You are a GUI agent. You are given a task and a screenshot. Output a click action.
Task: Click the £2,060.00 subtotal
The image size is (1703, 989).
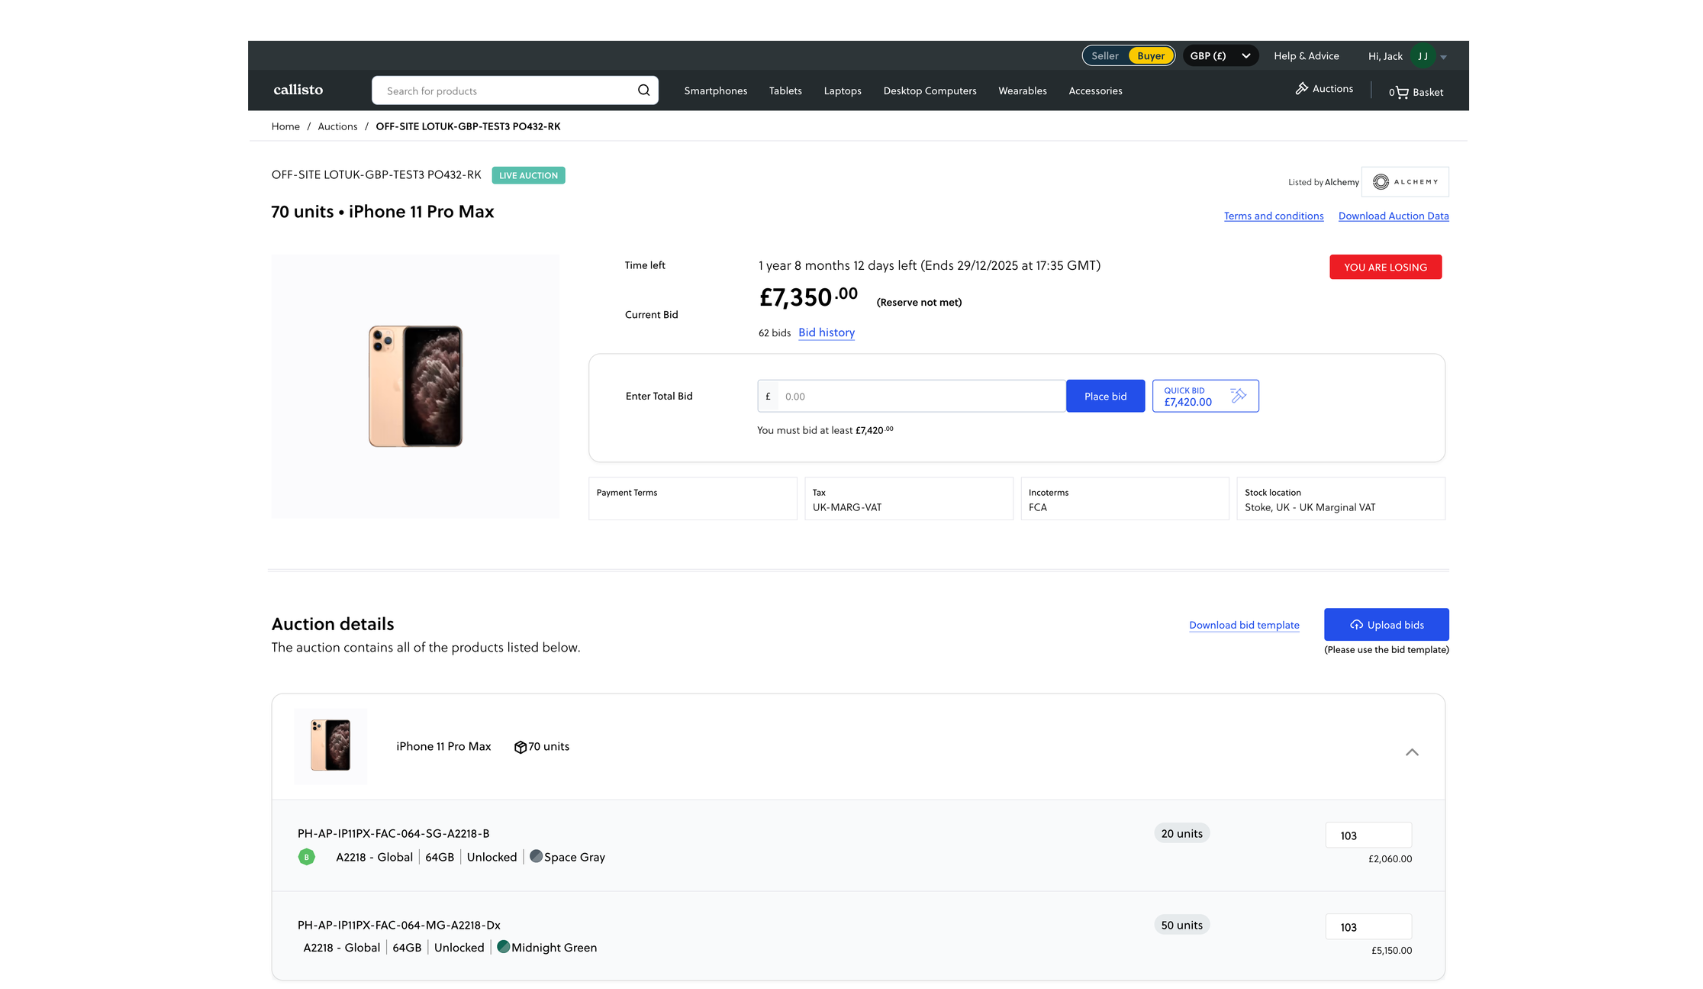coord(1390,859)
